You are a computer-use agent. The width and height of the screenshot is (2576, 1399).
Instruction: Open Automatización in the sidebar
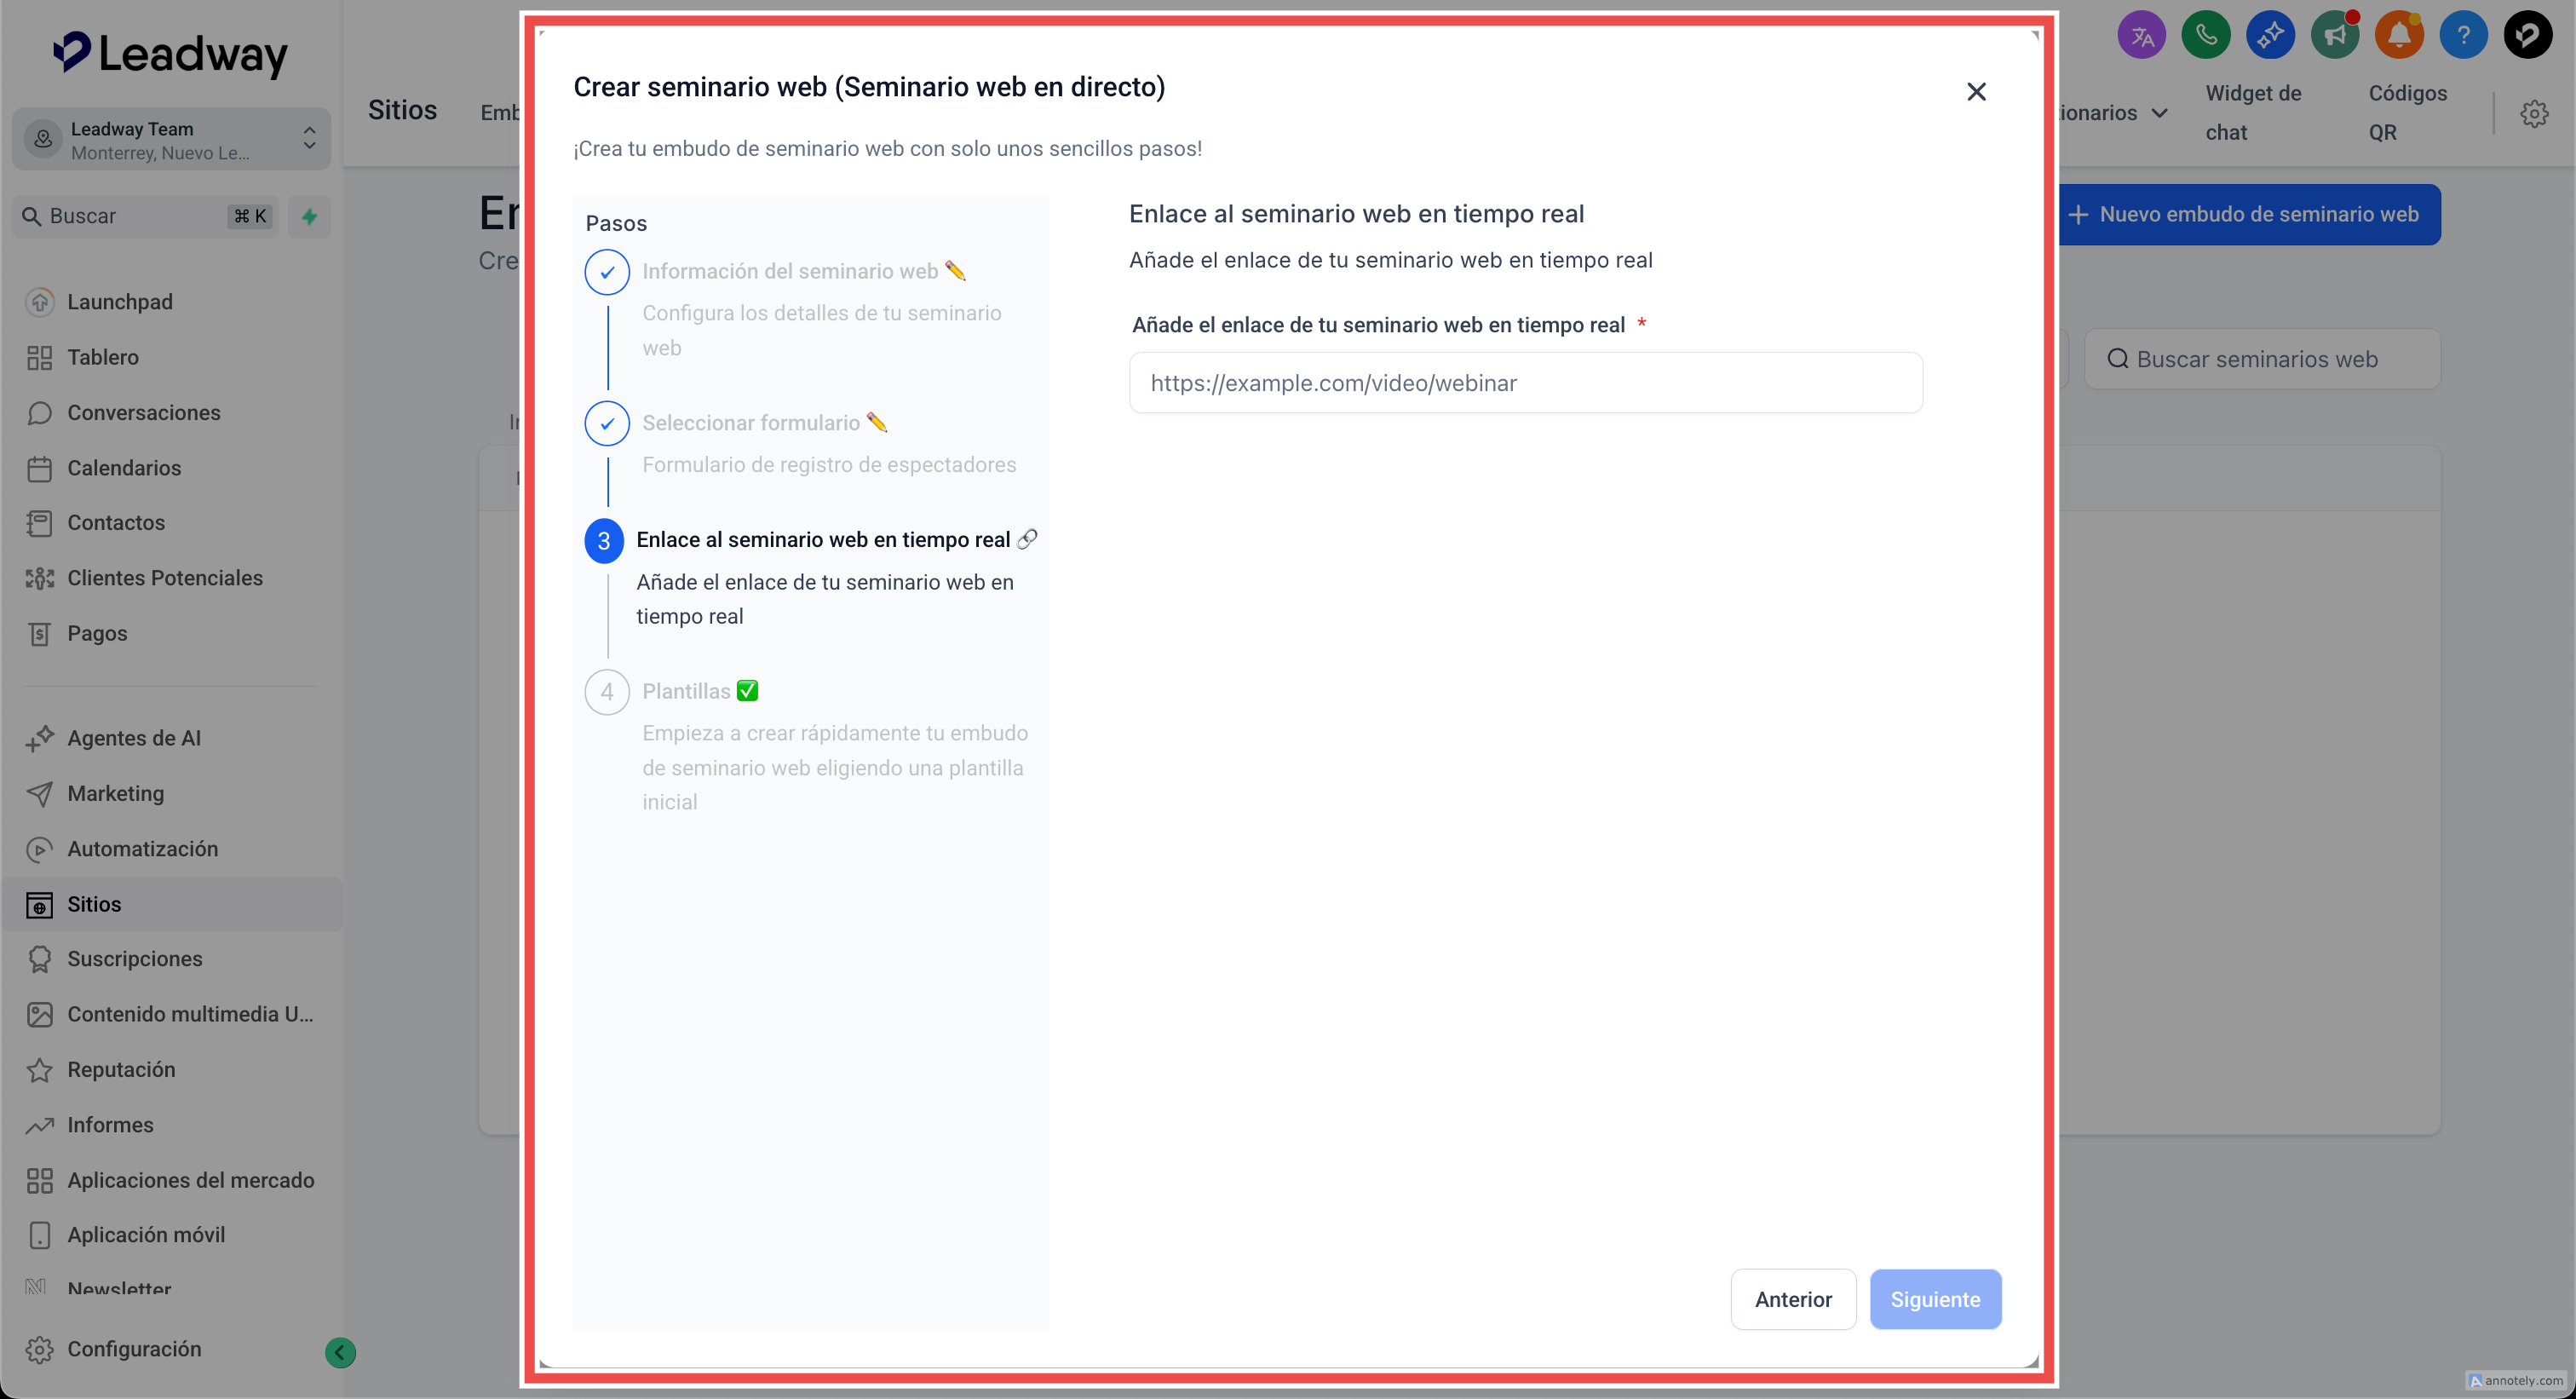pos(142,848)
